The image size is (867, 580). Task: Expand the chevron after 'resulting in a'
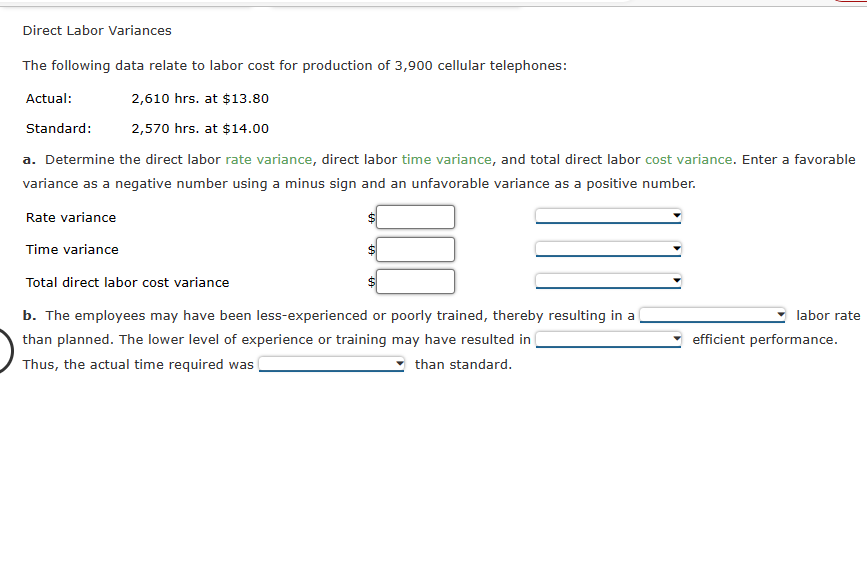pos(780,314)
